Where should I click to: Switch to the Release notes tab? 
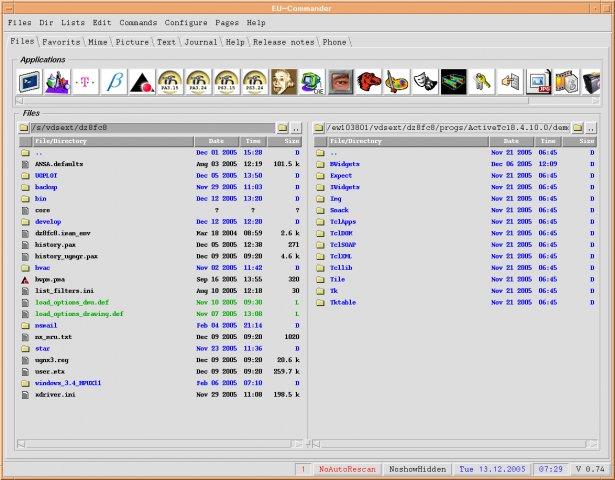(x=284, y=42)
